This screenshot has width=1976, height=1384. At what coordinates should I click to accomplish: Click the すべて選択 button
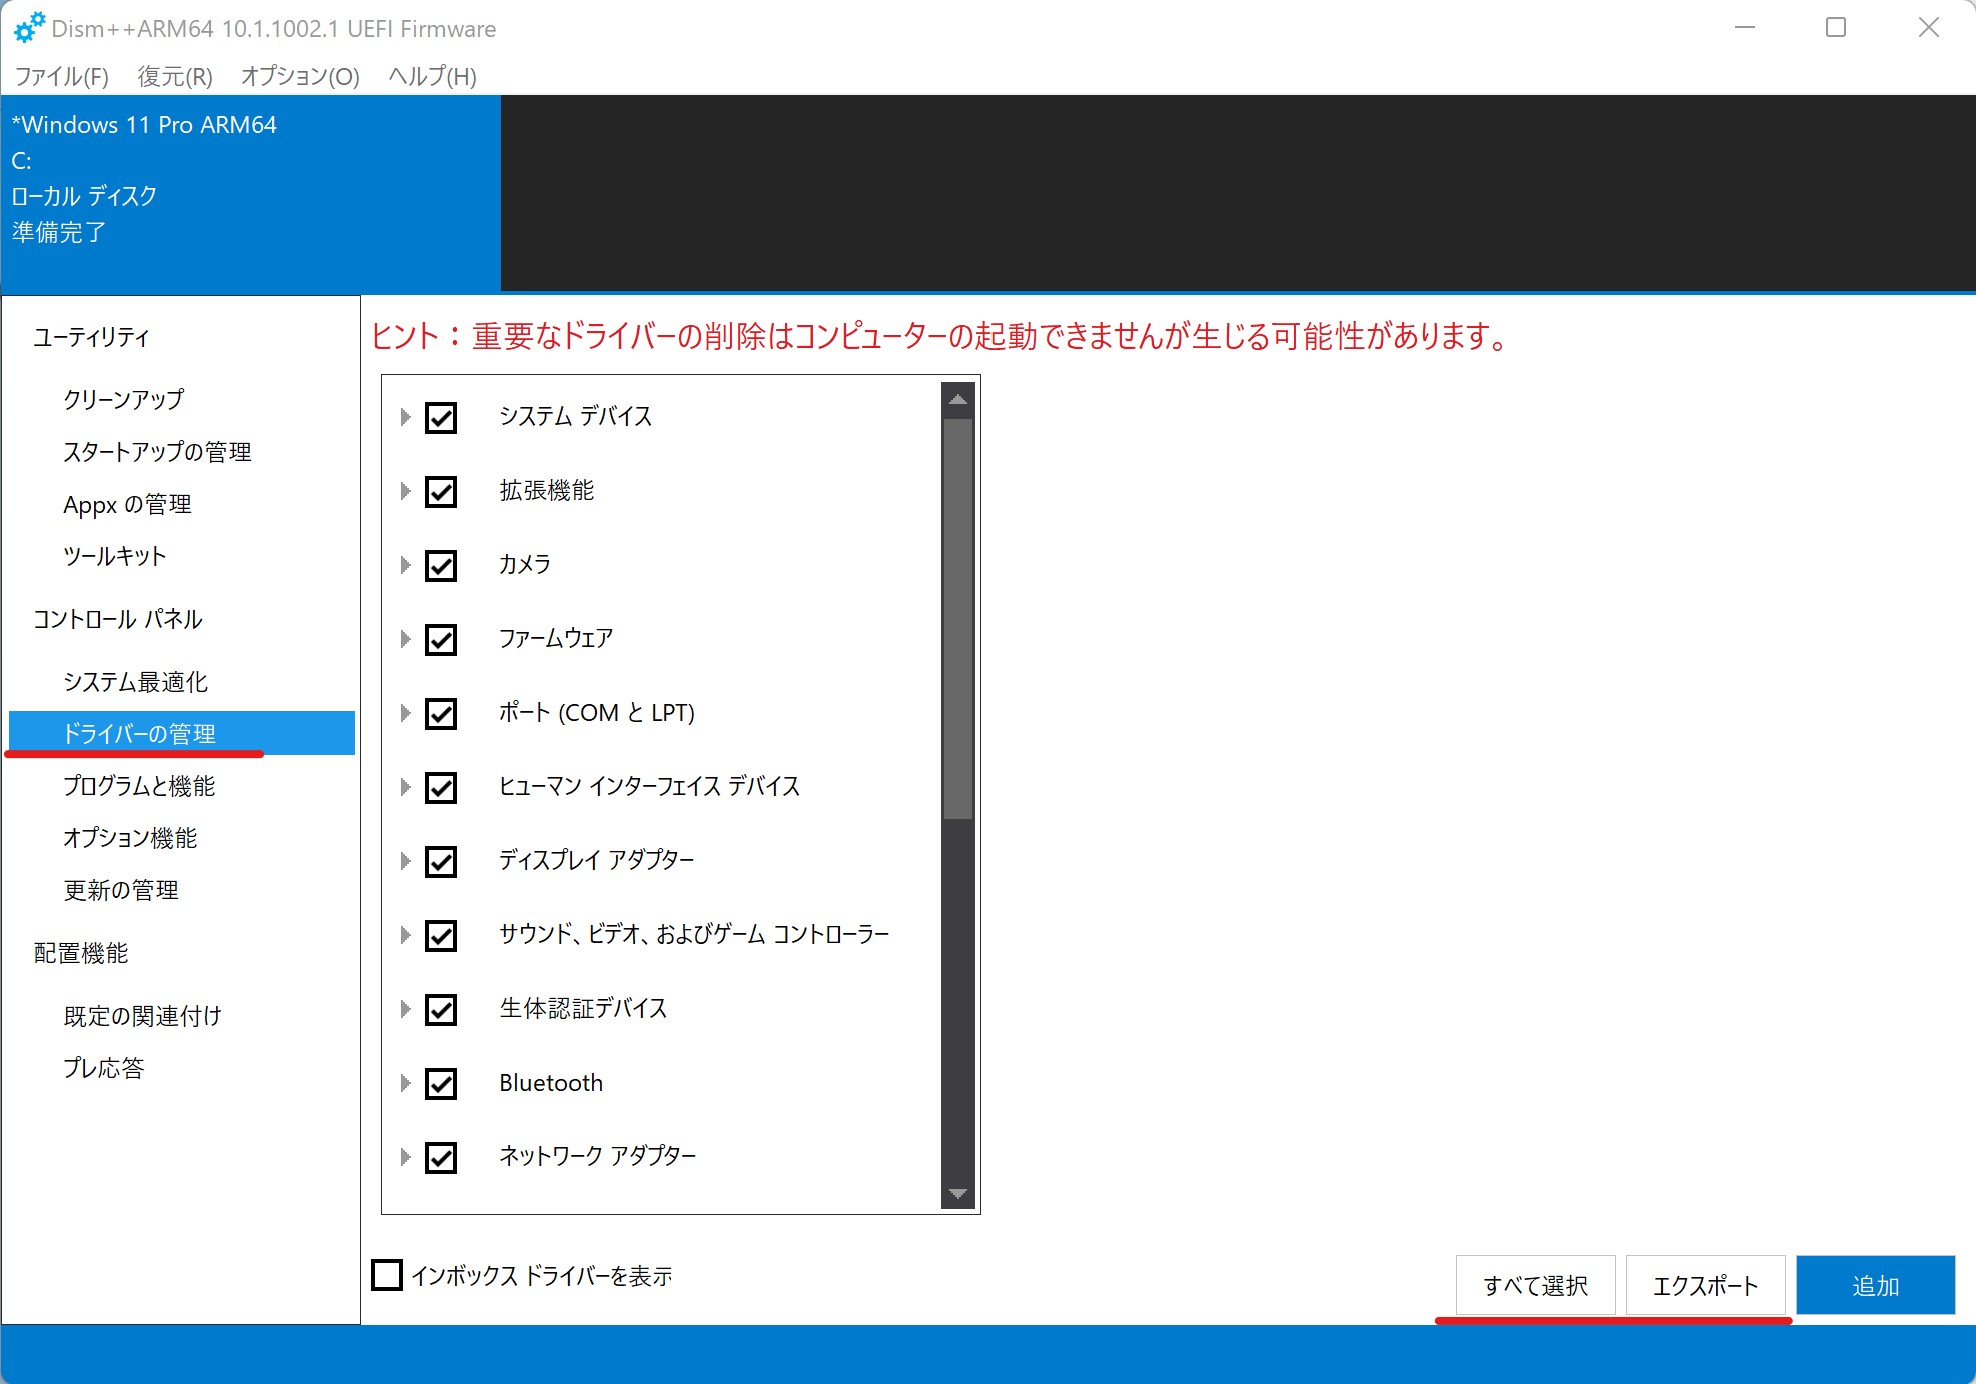coord(1535,1285)
